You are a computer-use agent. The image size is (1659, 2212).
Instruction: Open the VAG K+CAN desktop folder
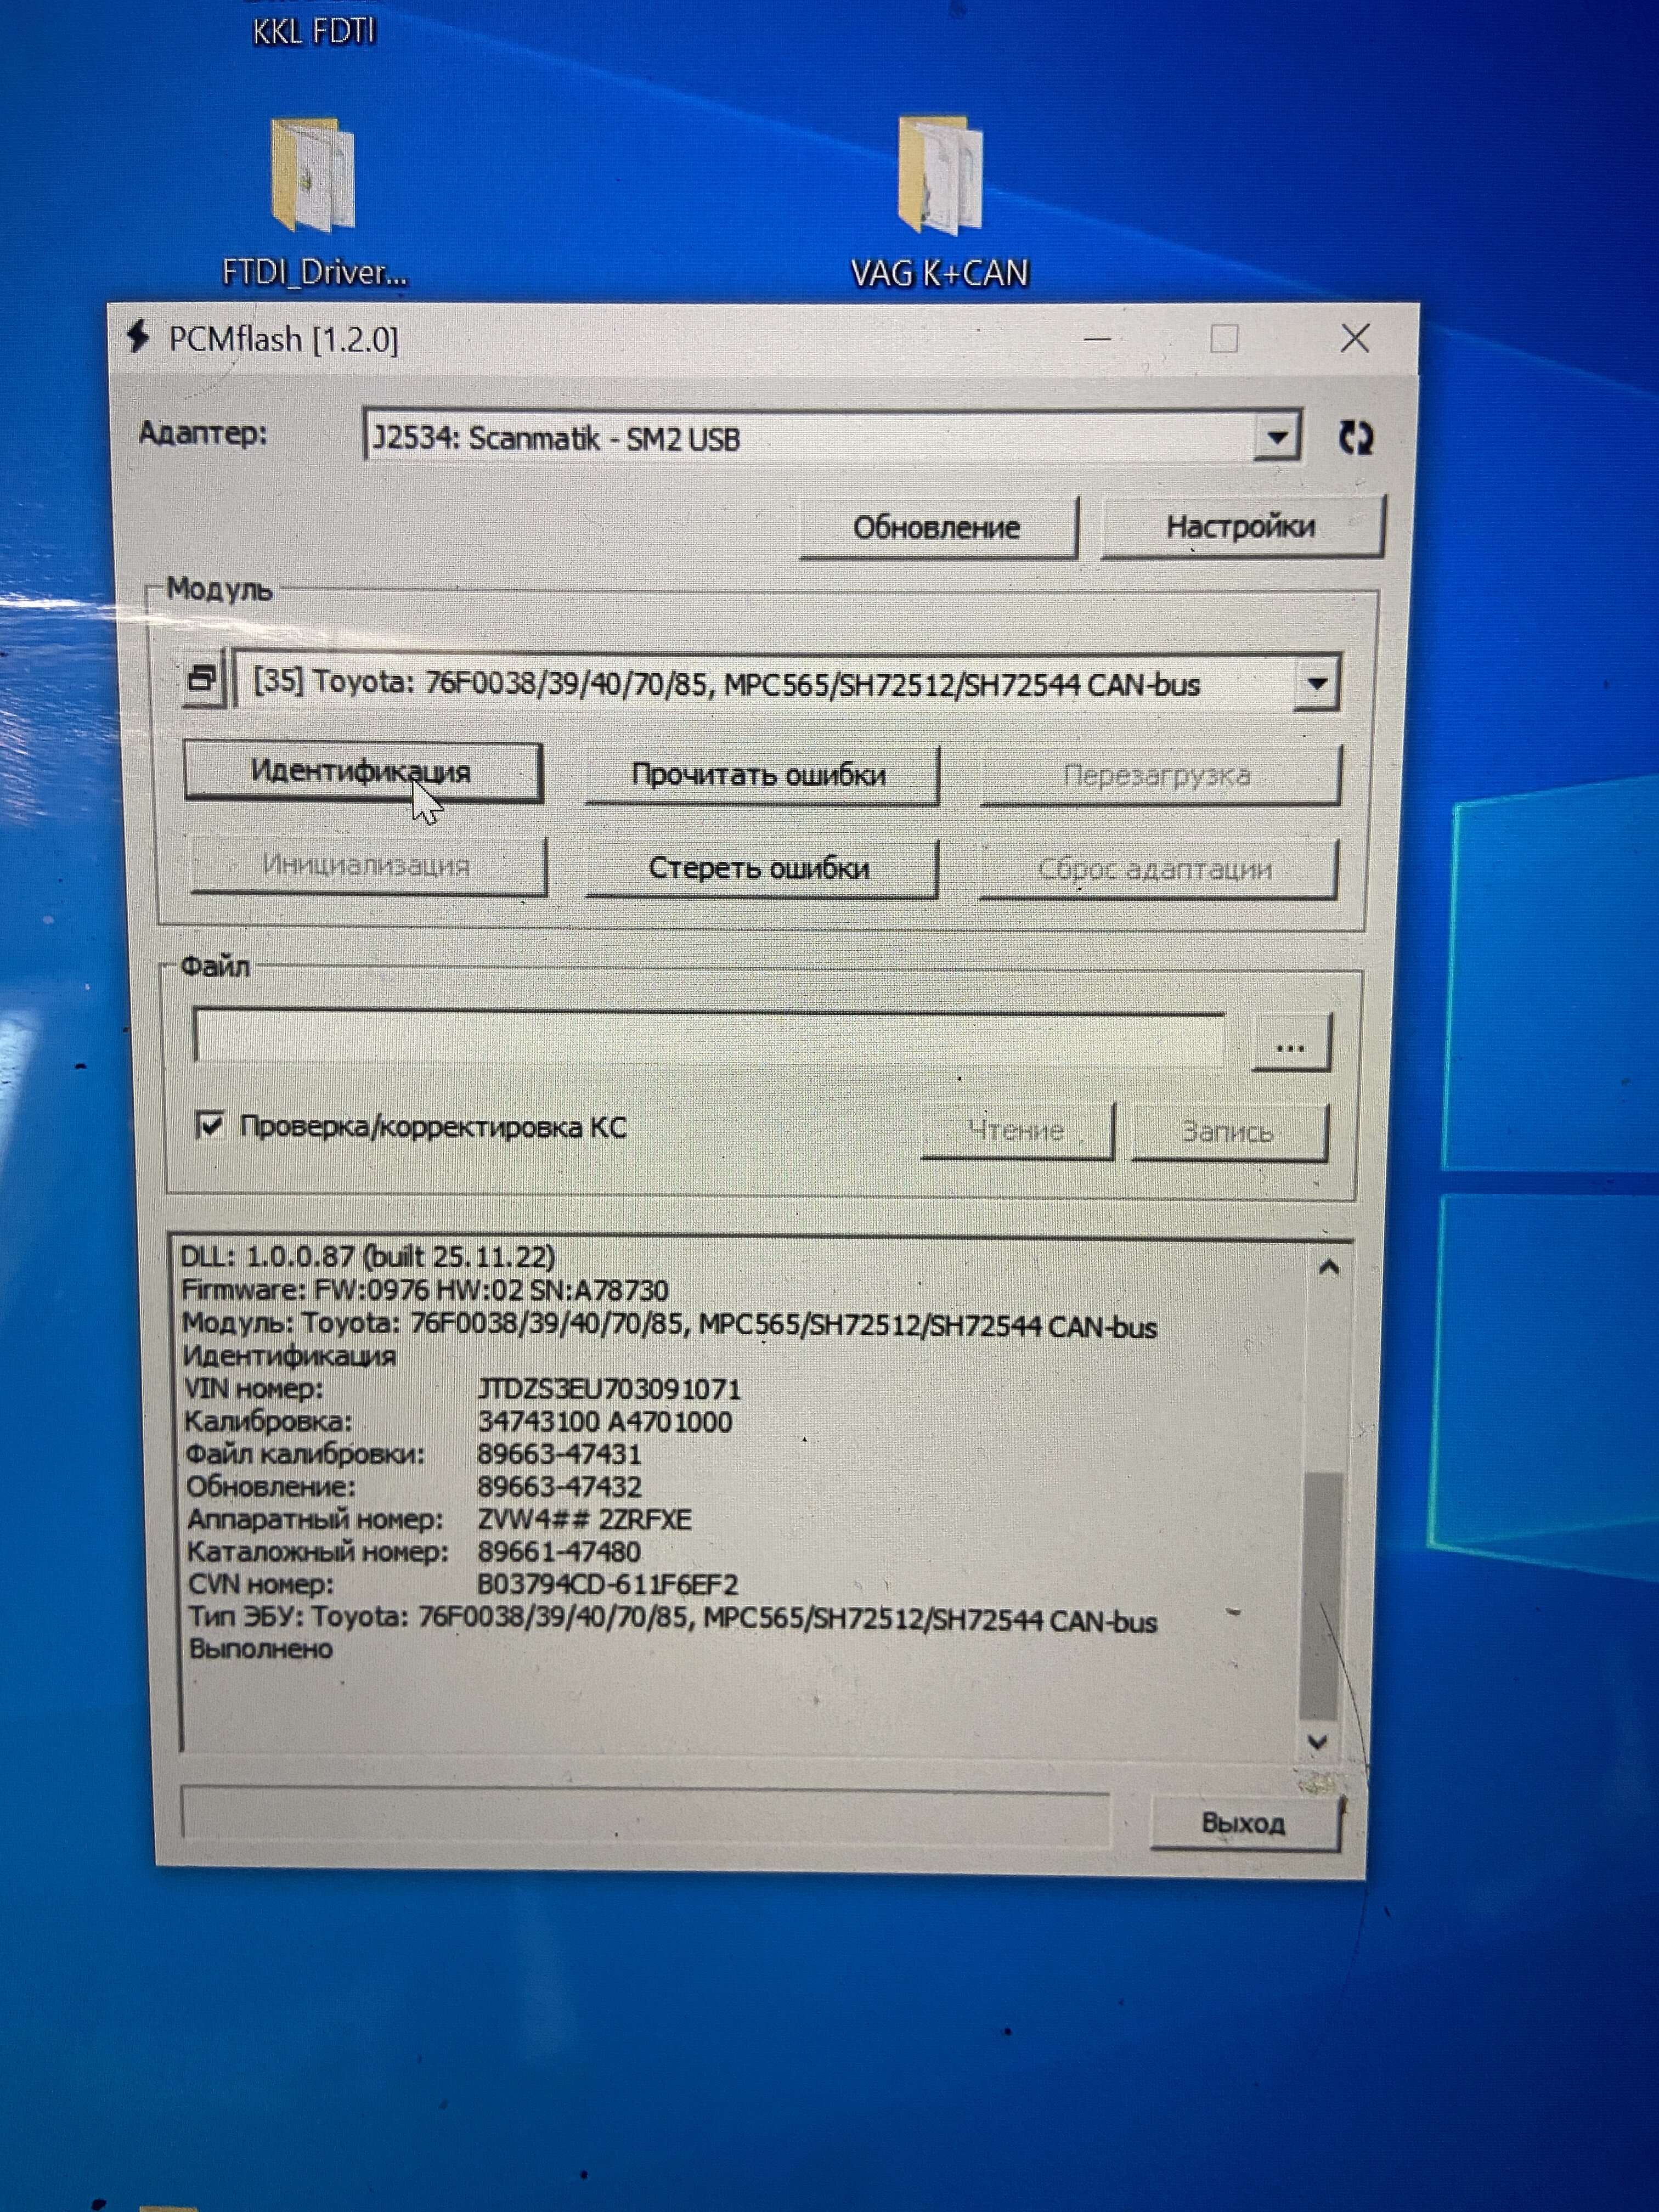(939, 176)
